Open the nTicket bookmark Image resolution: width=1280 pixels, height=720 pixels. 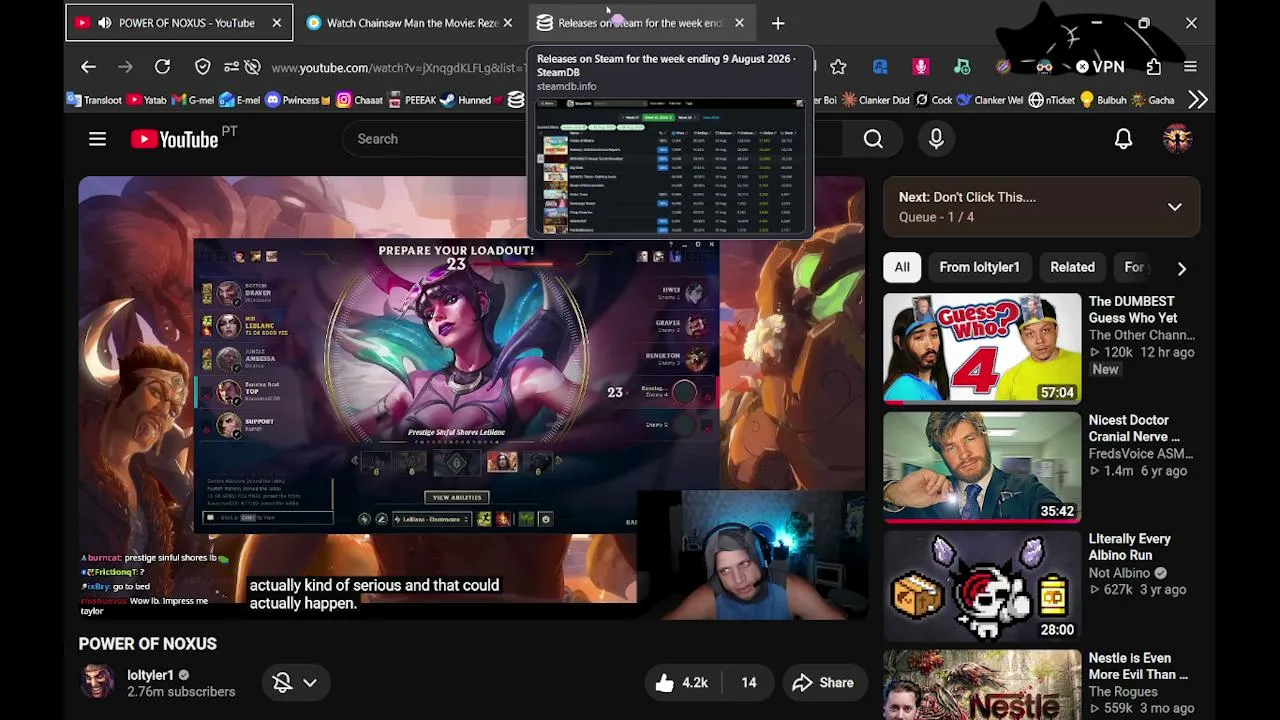pos(1050,100)
